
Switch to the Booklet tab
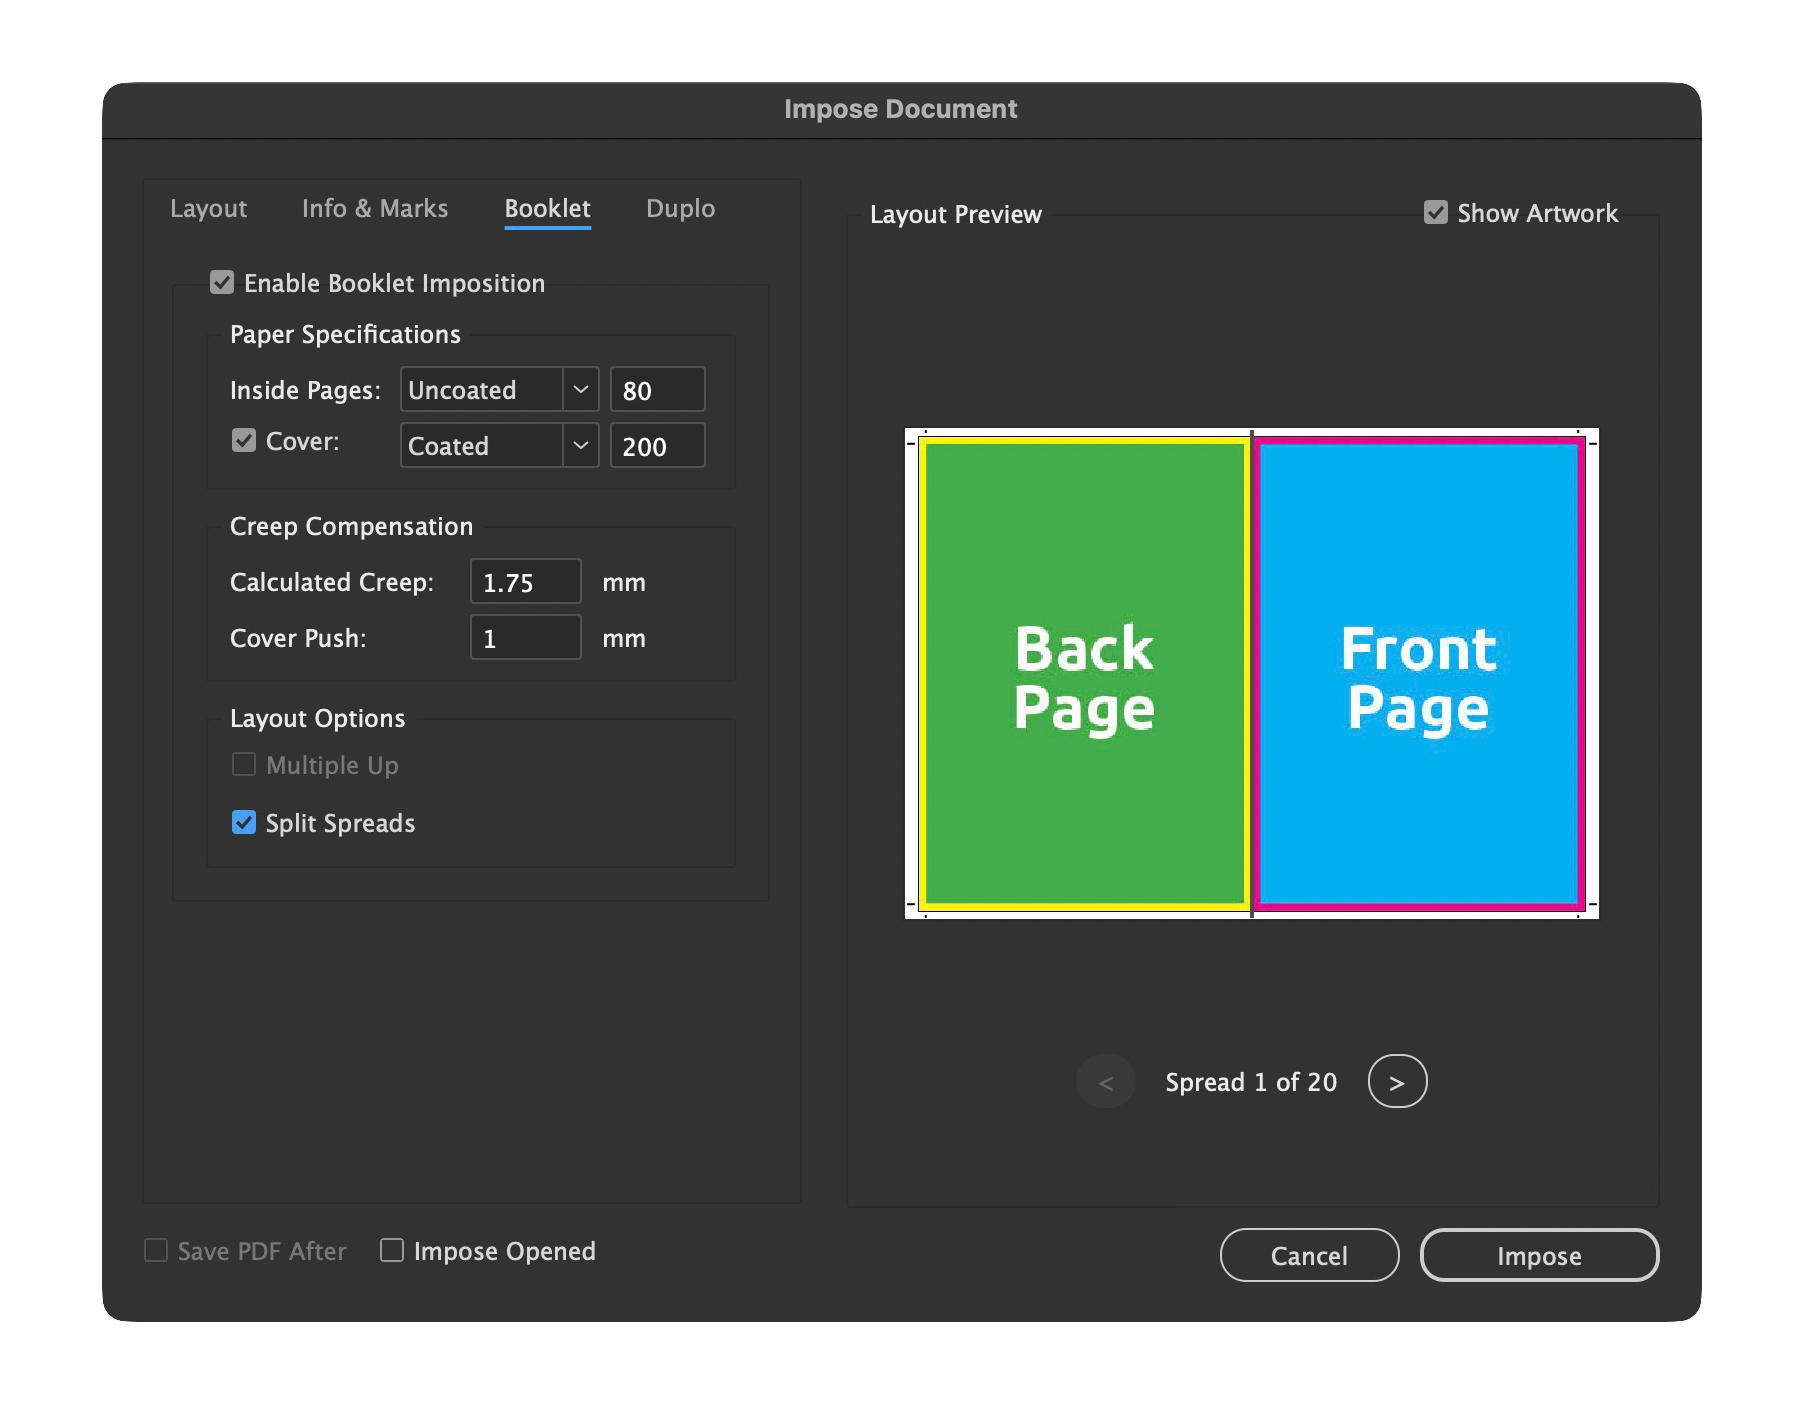547,209
